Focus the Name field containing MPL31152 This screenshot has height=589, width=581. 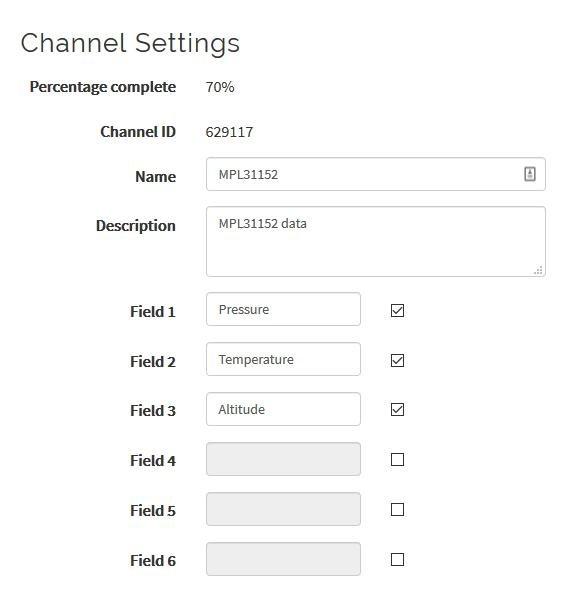376,174
